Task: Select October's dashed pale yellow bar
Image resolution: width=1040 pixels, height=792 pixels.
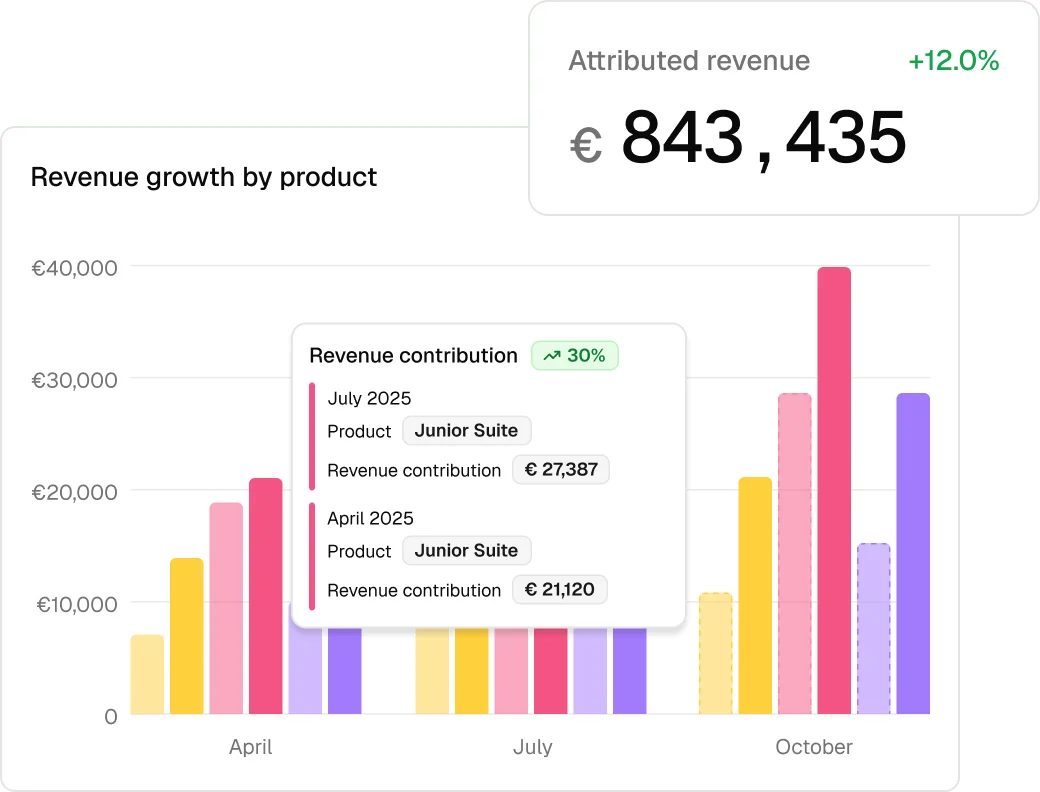Action: (716, 653)
